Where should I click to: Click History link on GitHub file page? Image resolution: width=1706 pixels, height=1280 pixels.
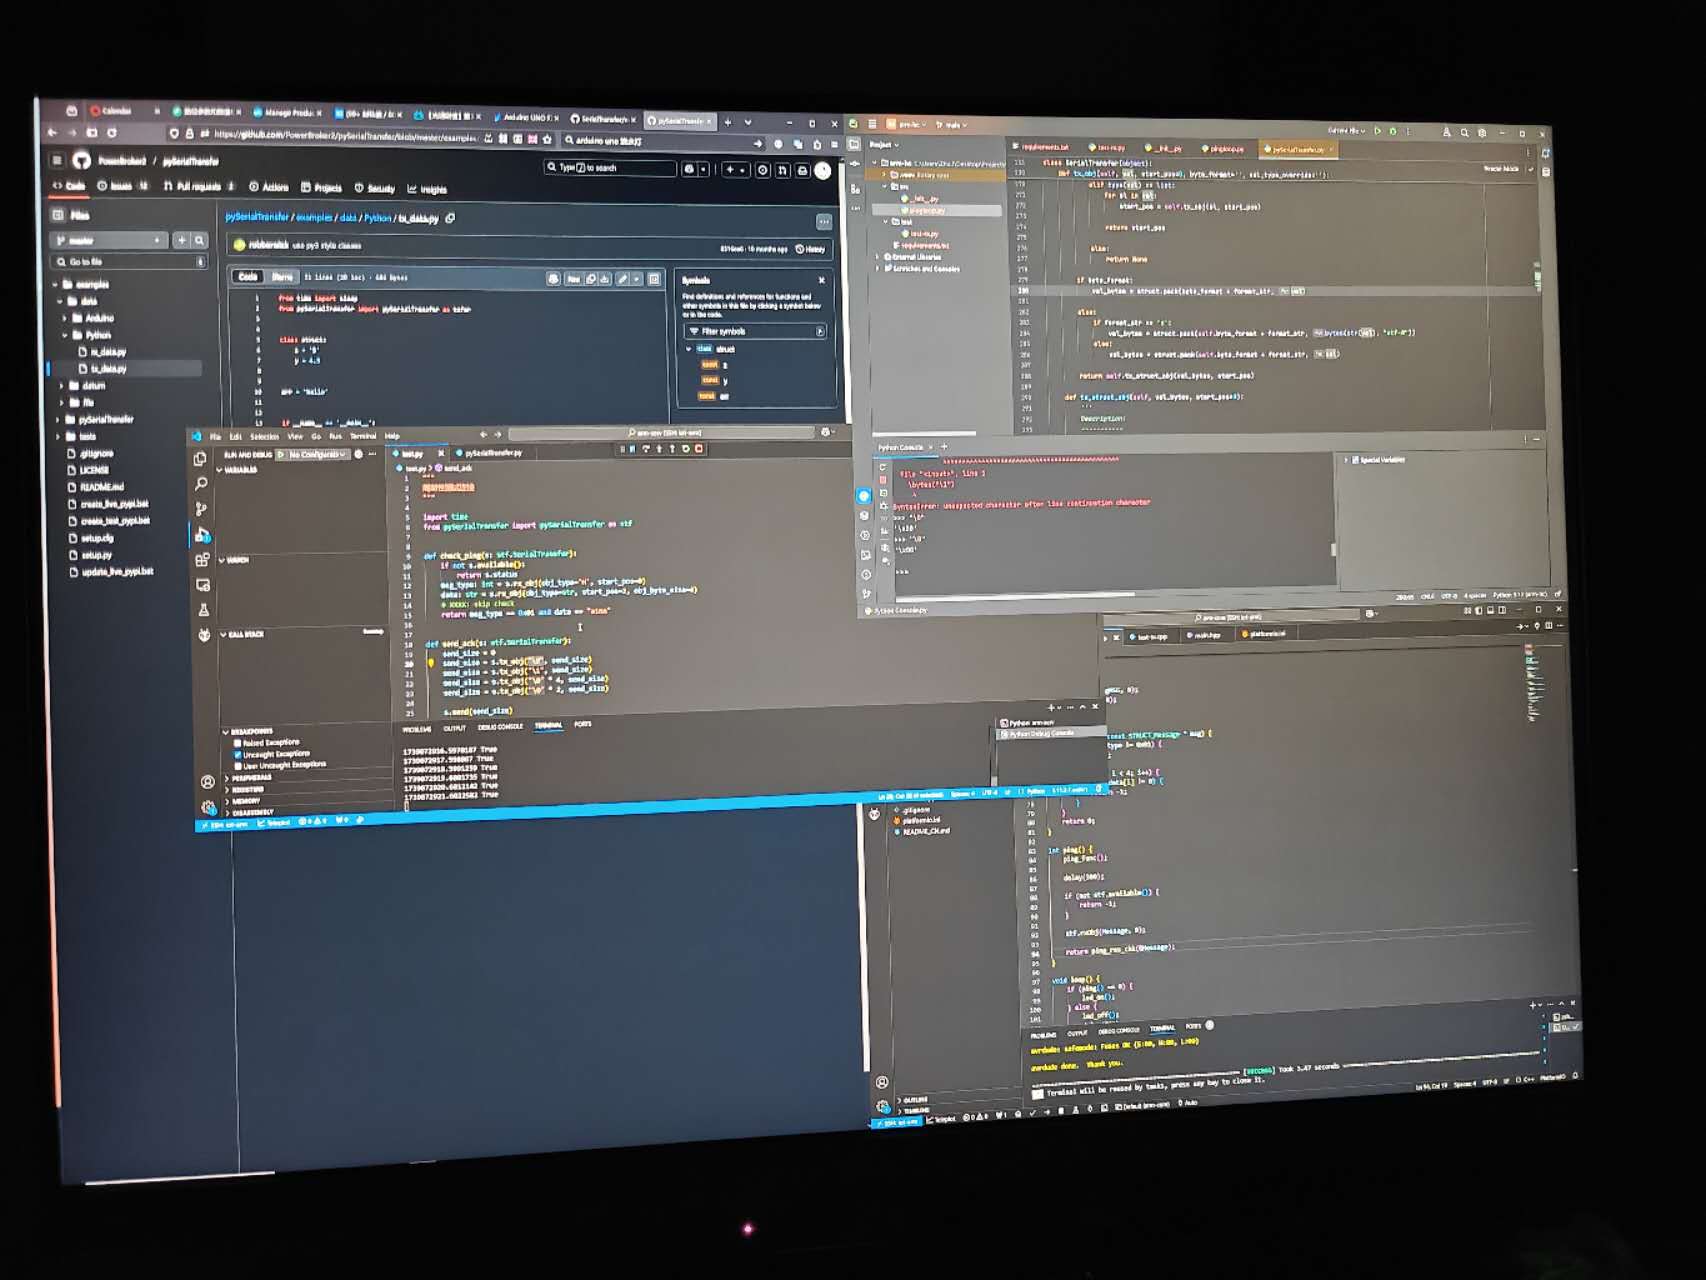click(811, 249)
